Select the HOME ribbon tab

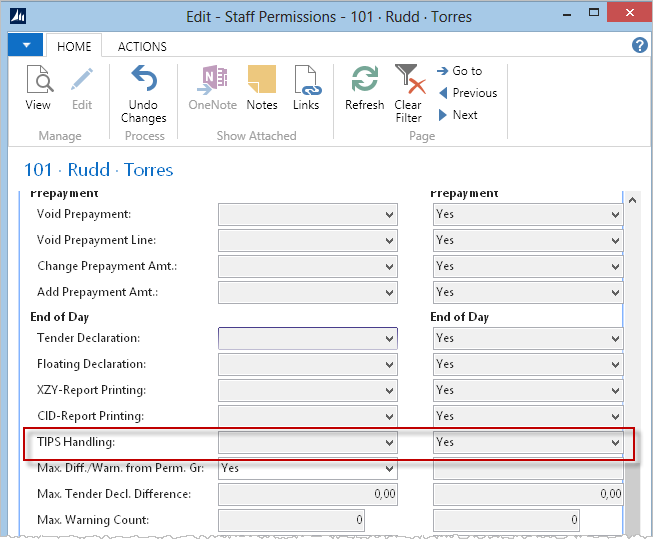[74, 47]
